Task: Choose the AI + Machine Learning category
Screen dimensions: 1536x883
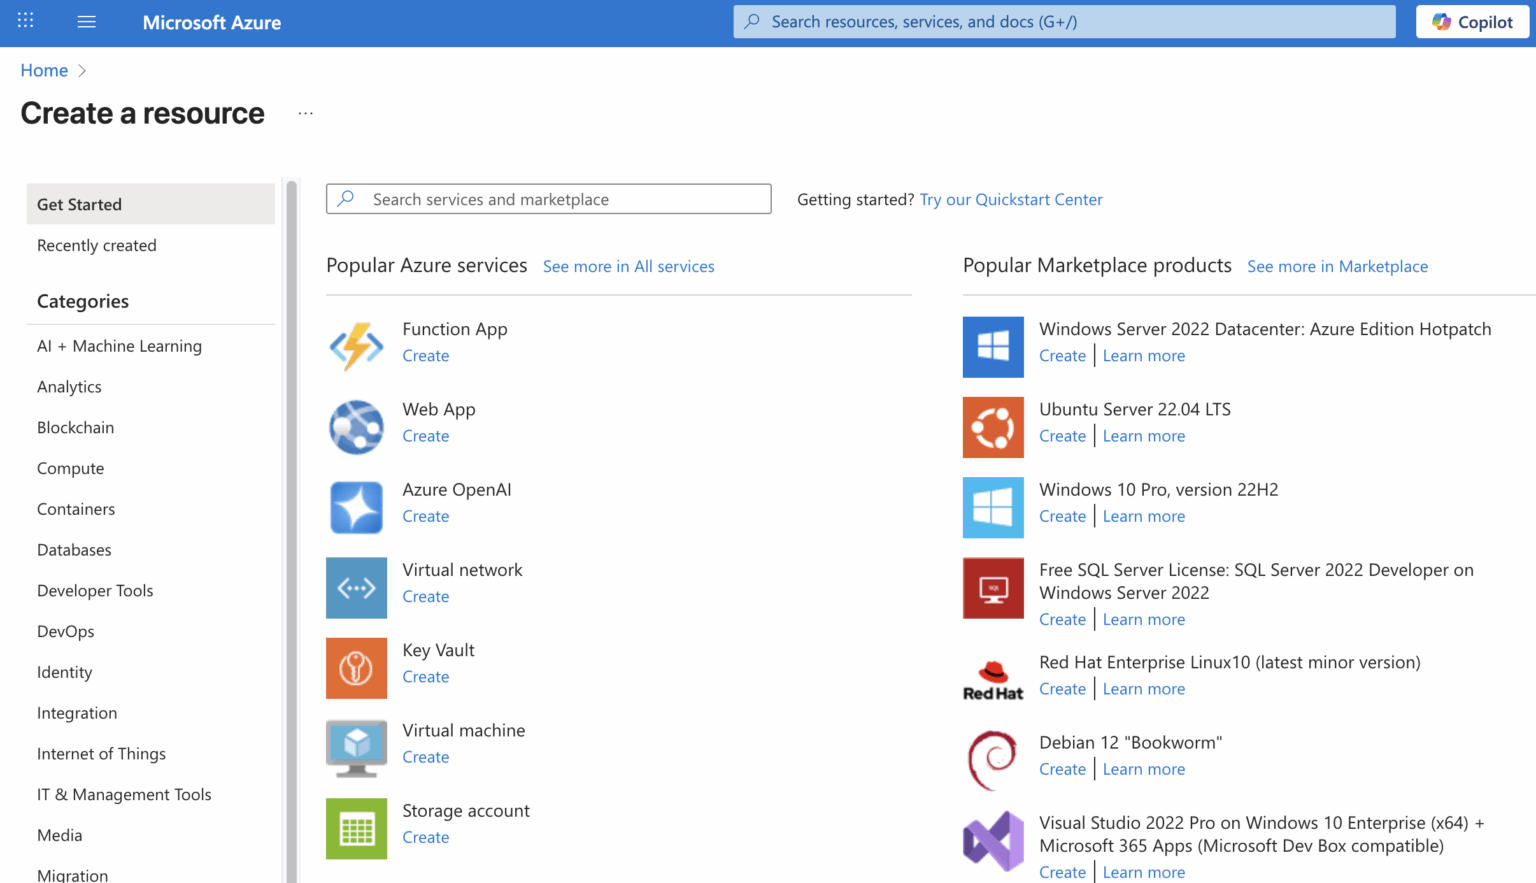Action: [x=119, y=346]
